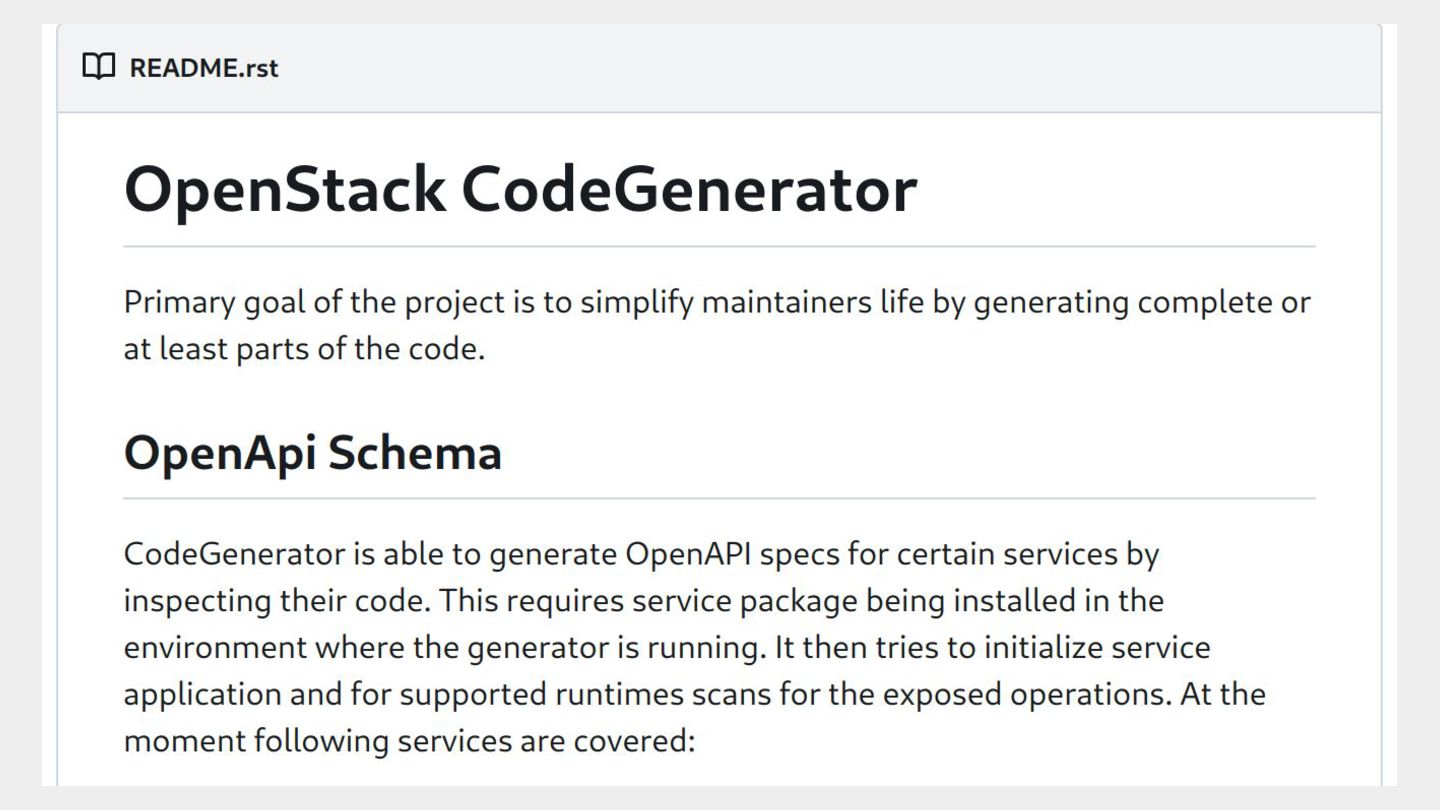
Task: Click the word "initialize" in schema paragraph
Action: point(1043,647)
